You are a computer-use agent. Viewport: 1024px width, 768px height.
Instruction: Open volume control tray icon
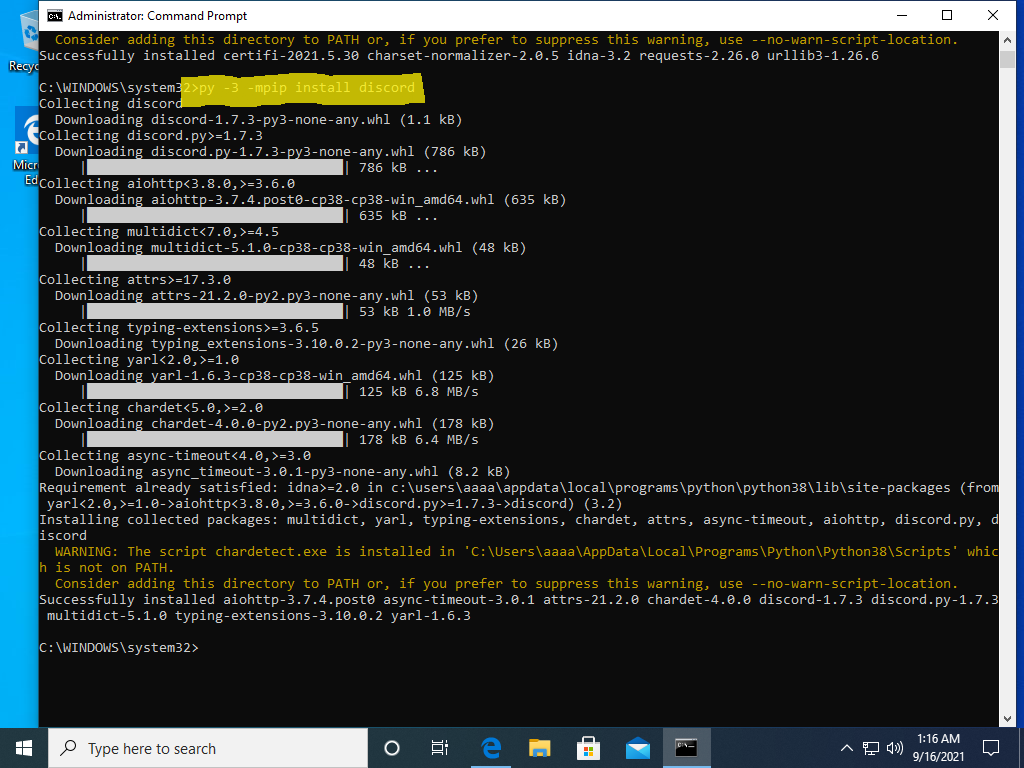pyautogui.click(x=895, y=748)
